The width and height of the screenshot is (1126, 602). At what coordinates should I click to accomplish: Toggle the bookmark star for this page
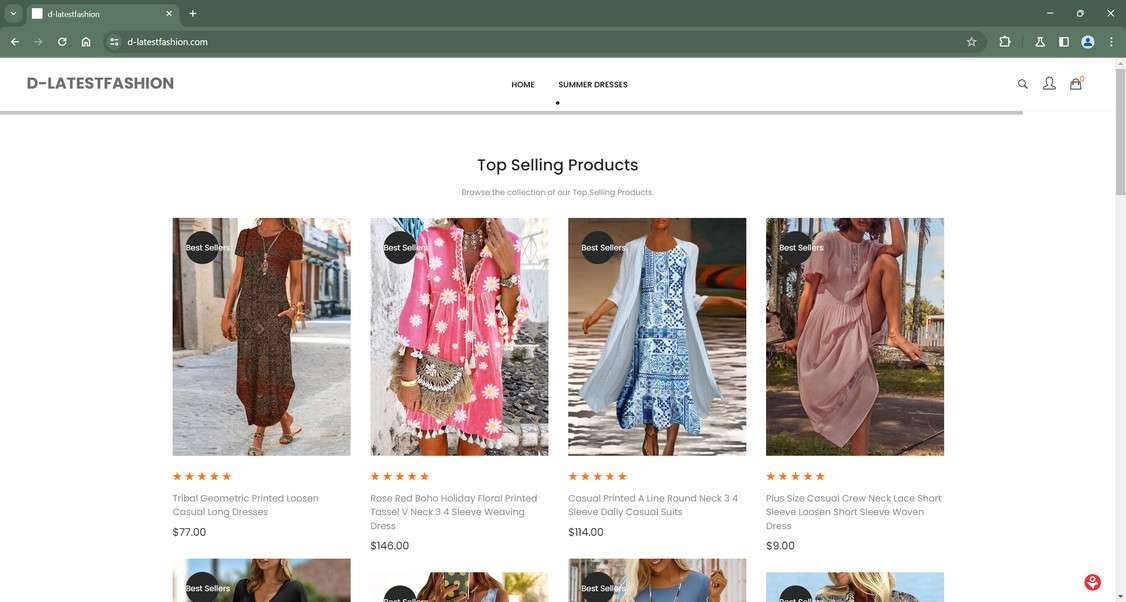pyautogui.click(x=971, y=42)
